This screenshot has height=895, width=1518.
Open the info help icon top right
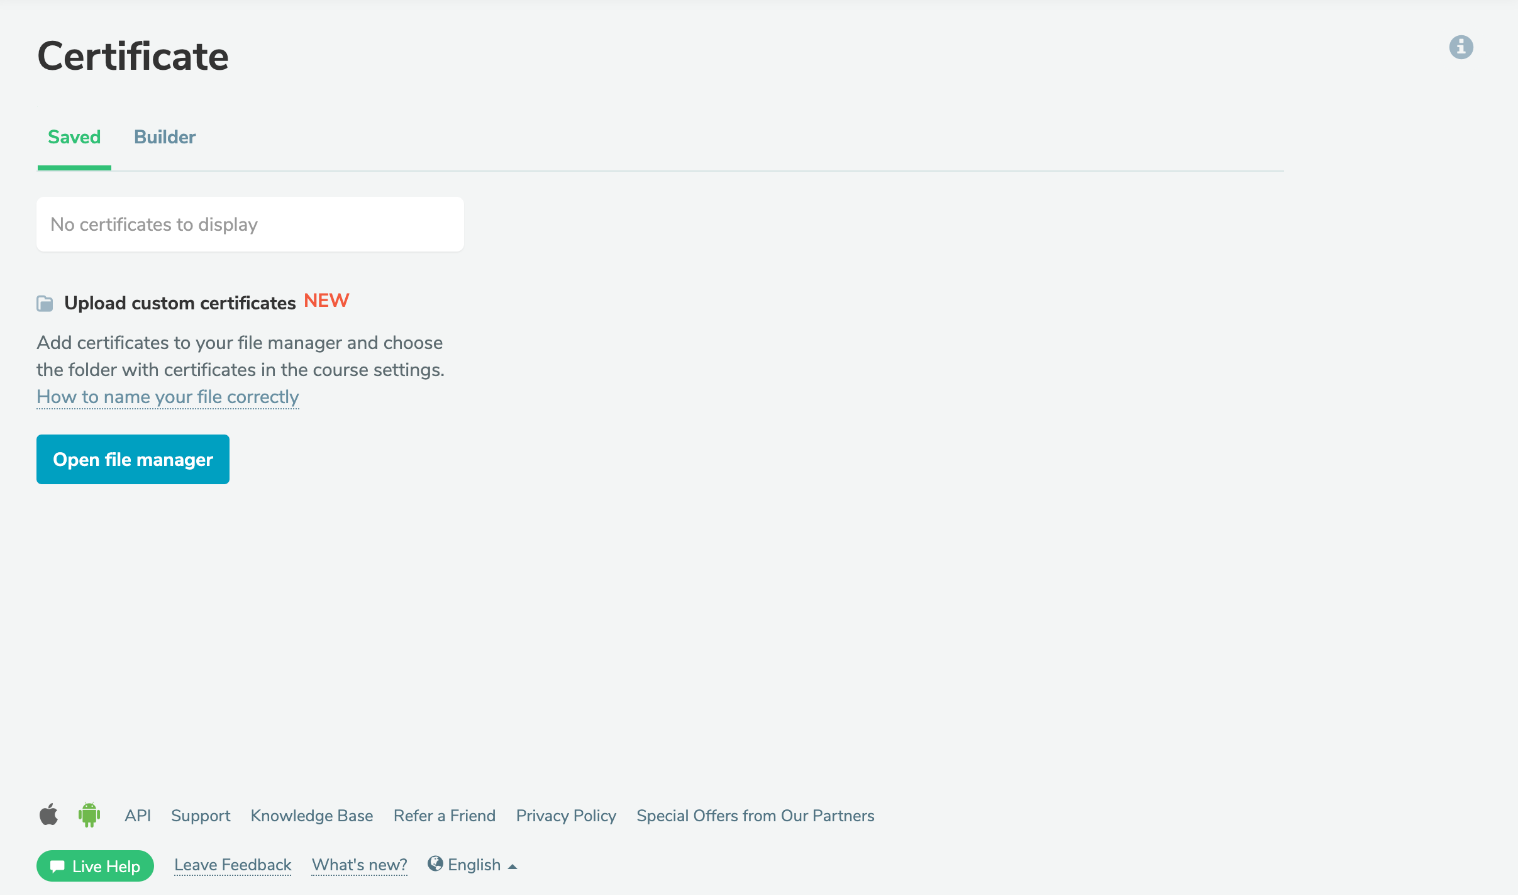1460,47
